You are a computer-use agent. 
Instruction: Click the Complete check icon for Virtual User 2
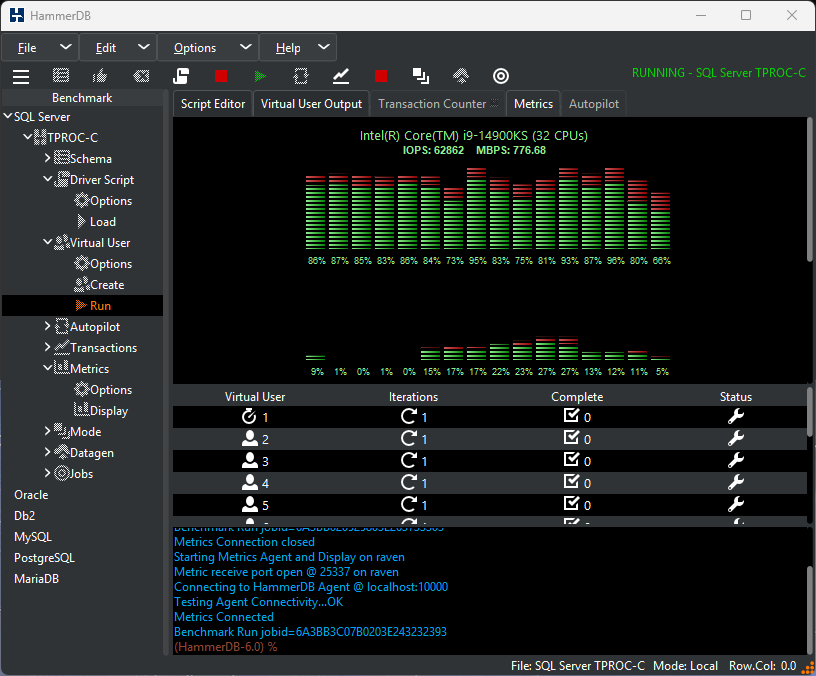[x=571, y=438]
